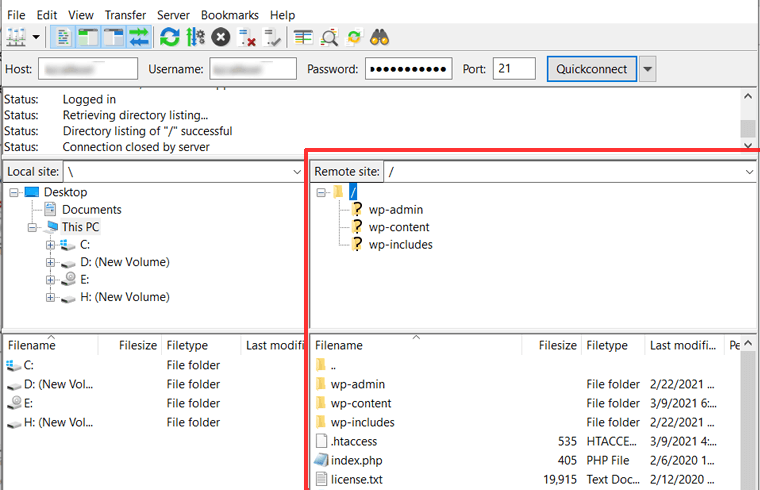Open the Site Manager icon
The image size is (760, 490).
coord(16,38)
